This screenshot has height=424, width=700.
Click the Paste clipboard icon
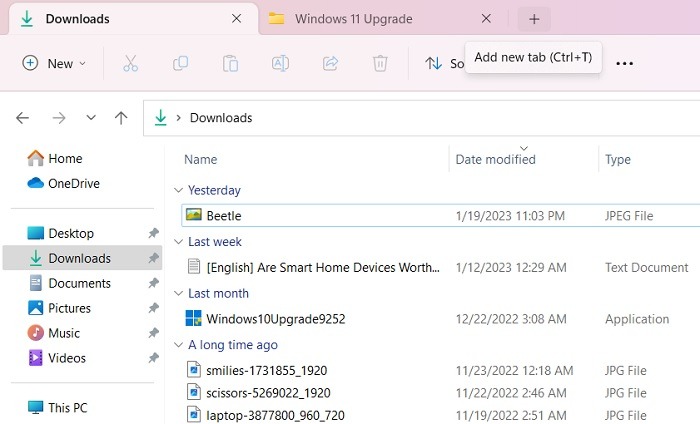pos(230,63)
